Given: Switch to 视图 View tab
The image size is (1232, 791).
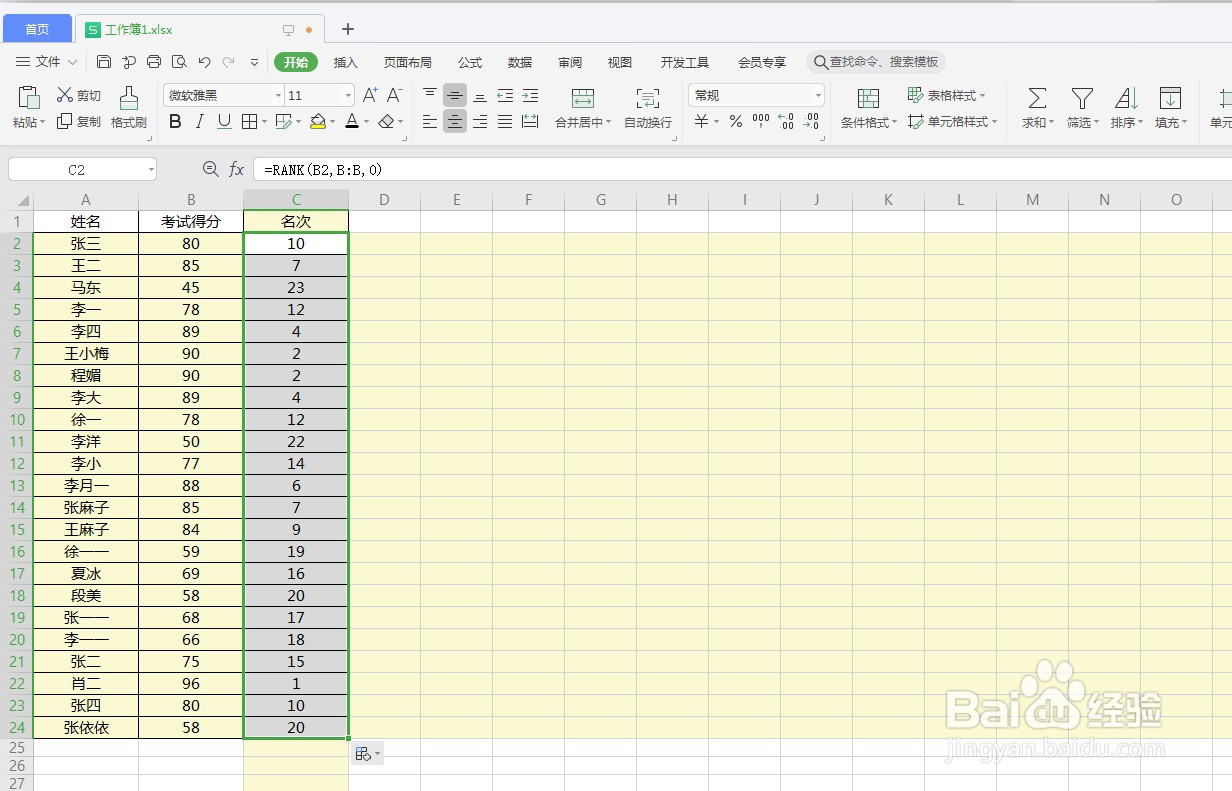Looking at the screenshot, I should pos(620,62).
